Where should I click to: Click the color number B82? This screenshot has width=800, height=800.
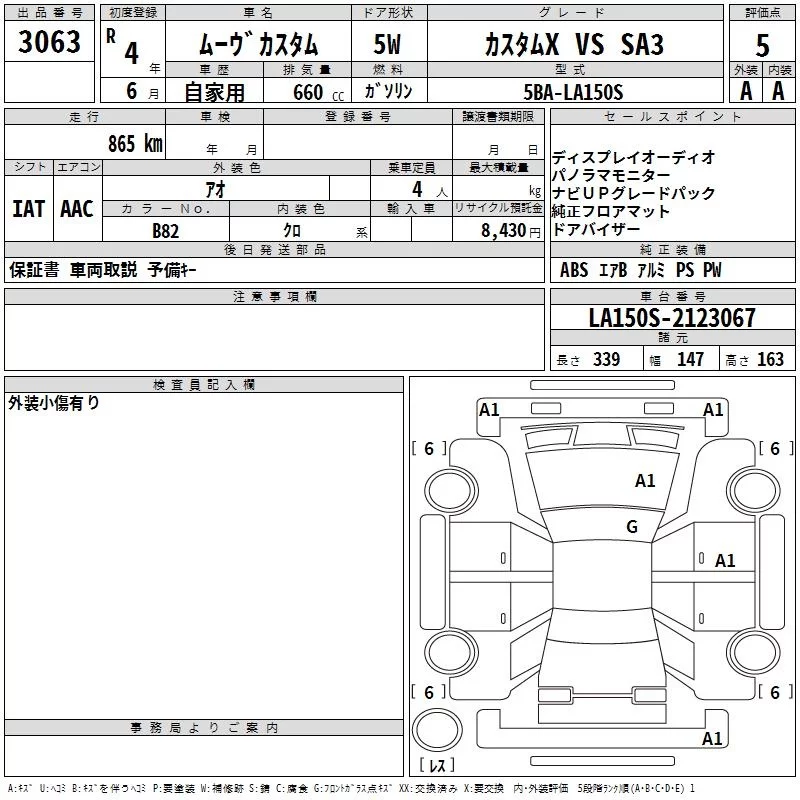(166, 231)
